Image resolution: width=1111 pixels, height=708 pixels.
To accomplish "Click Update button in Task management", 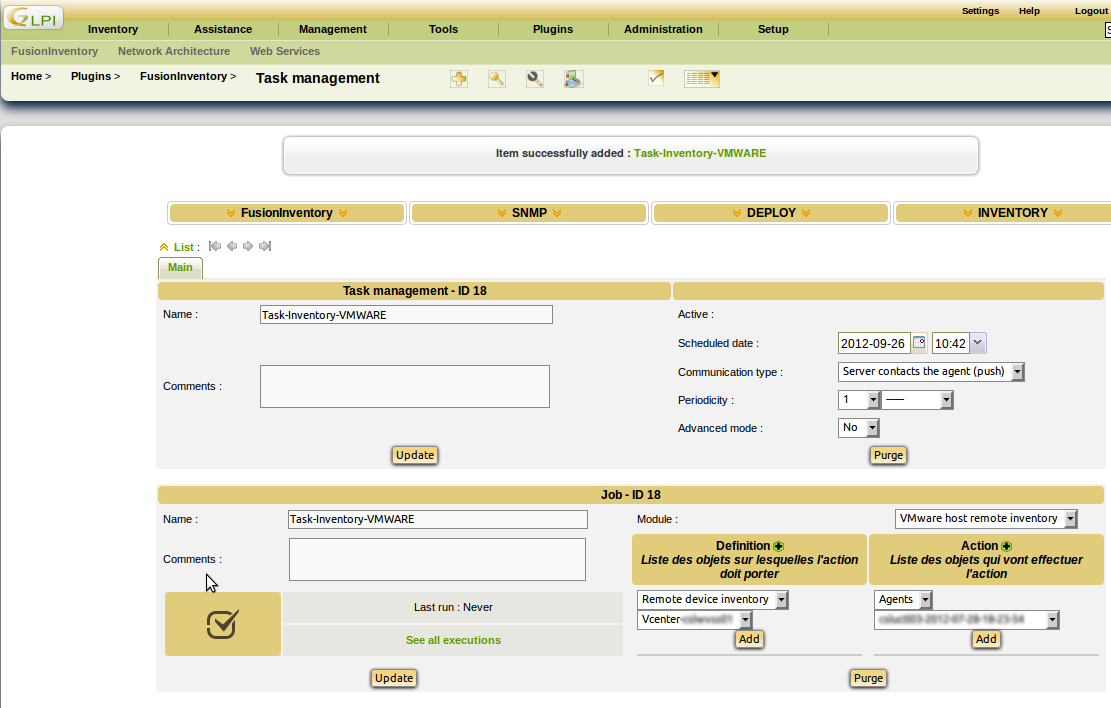I will (x=415, y=455).
